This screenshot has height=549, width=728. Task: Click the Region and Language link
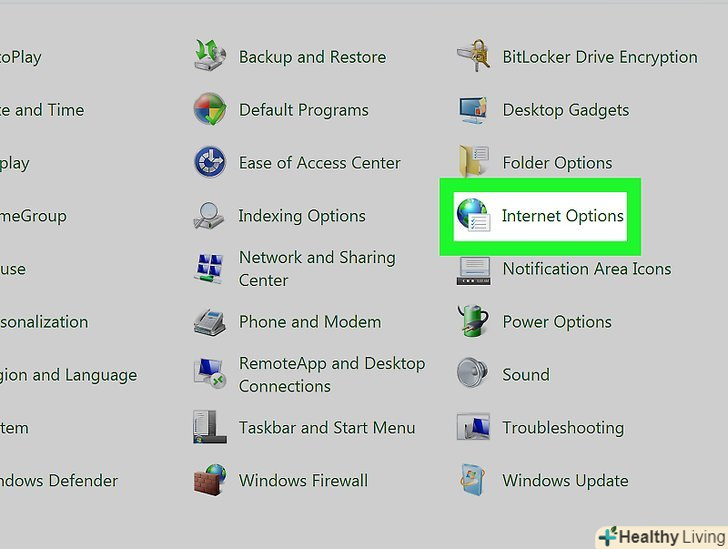pyautogui.click(x=68, y=375)
